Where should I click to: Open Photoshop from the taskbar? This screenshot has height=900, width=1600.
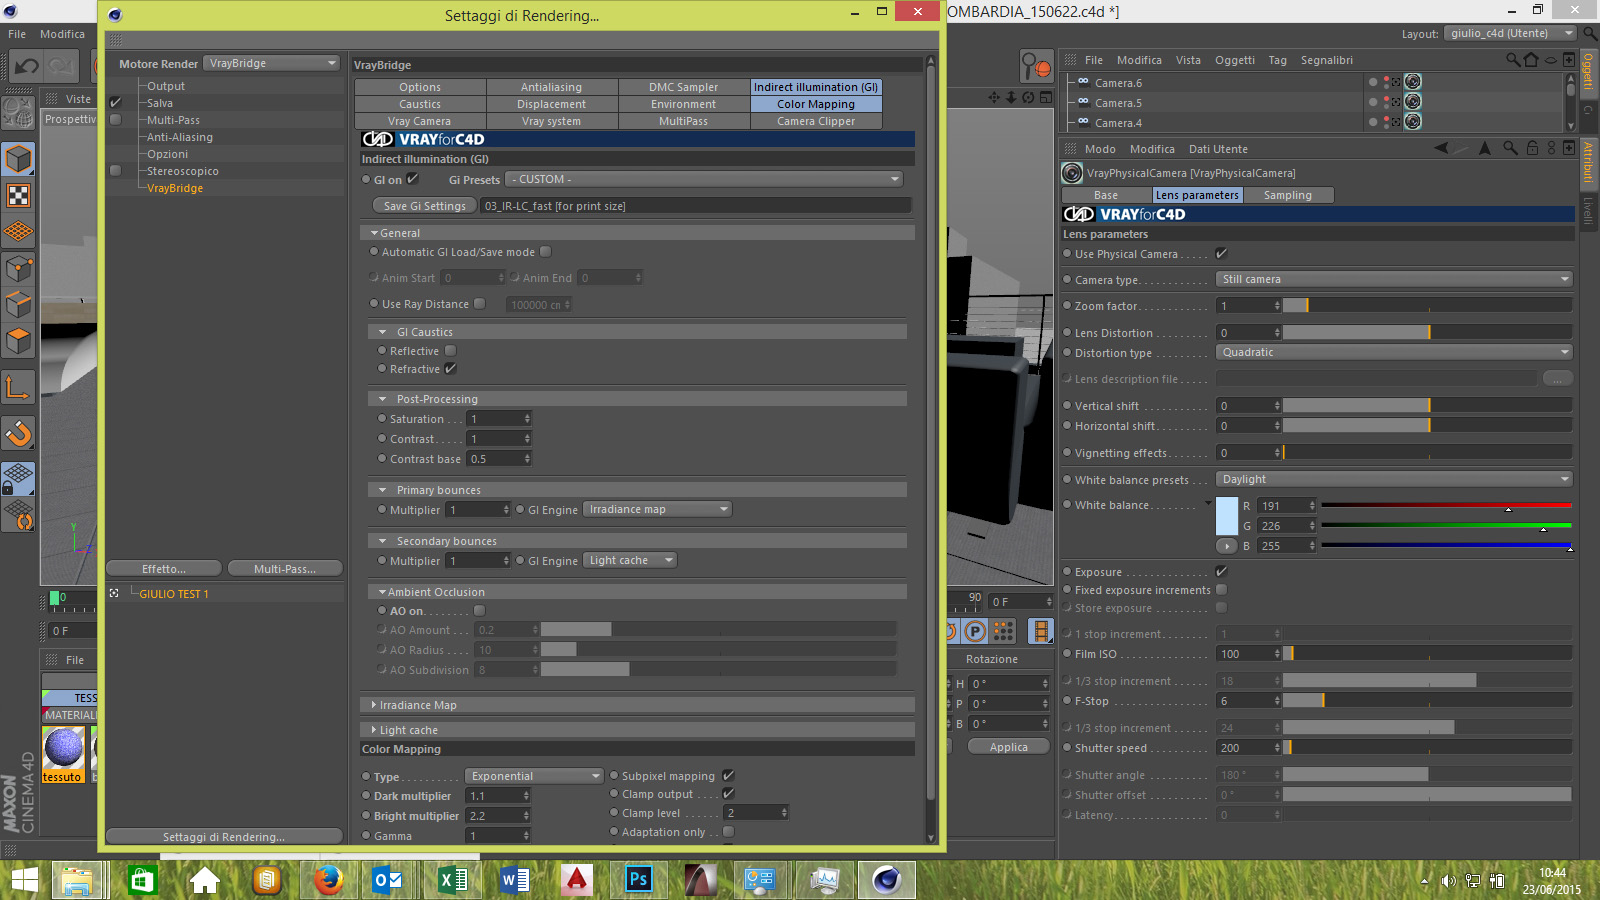coord(638,880)
